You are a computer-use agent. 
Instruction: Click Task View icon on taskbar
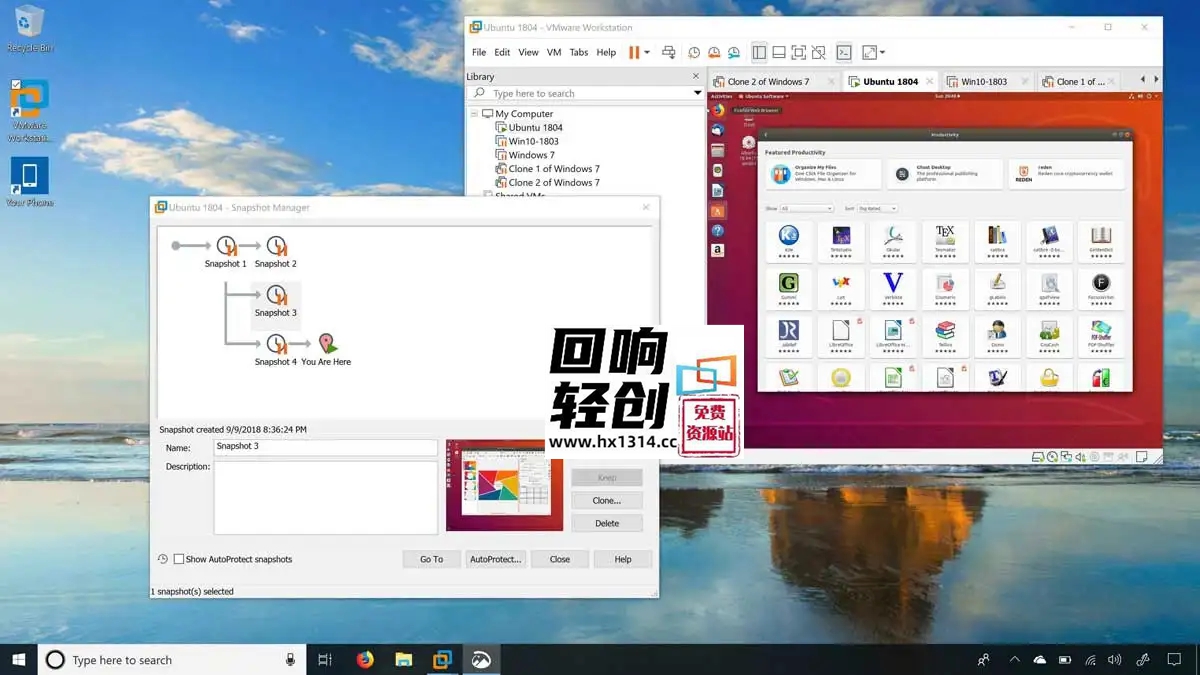pyautogui.click(x=325, y=660)
